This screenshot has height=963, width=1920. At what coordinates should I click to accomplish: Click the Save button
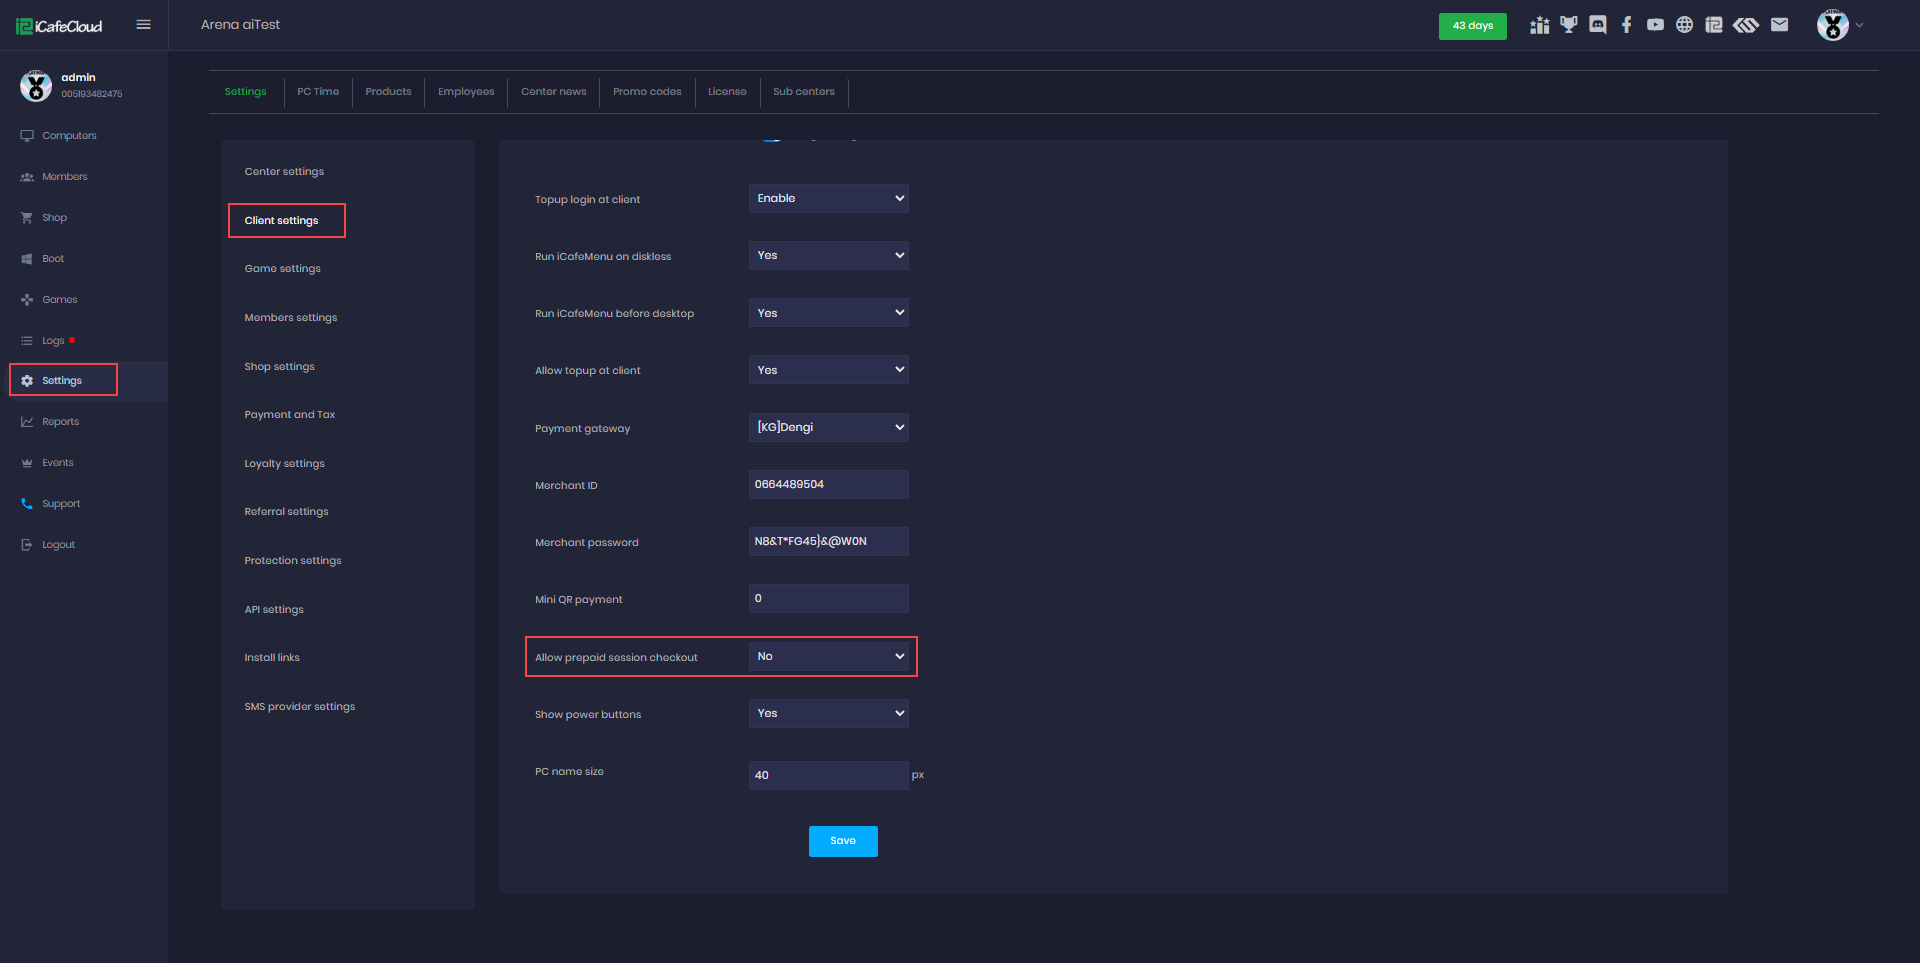[x=843, y=841]
